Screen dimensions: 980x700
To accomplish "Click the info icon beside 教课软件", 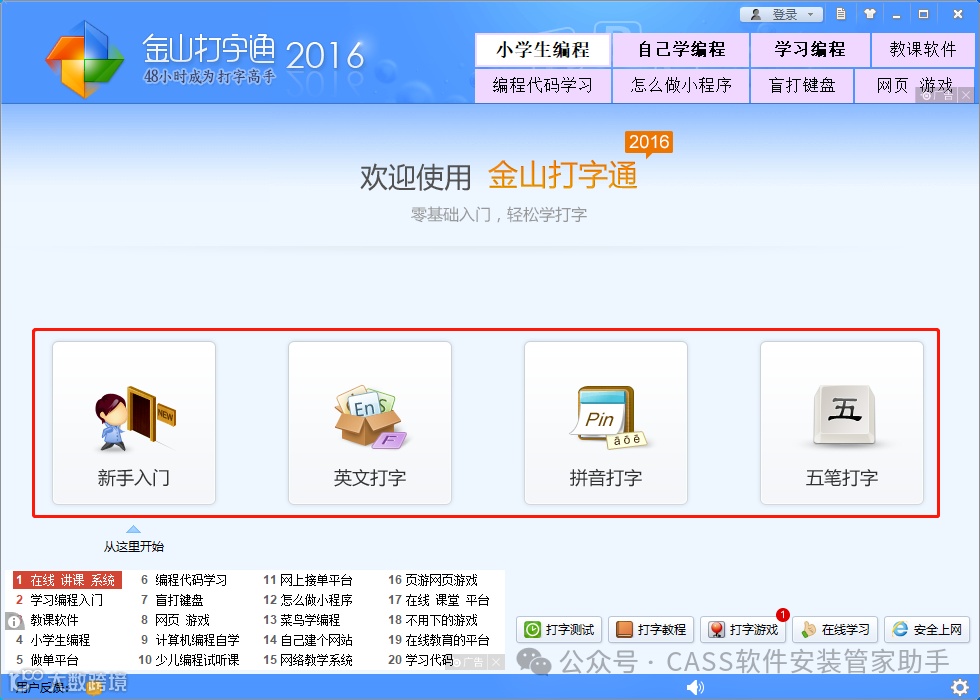I will click(14, 621).
